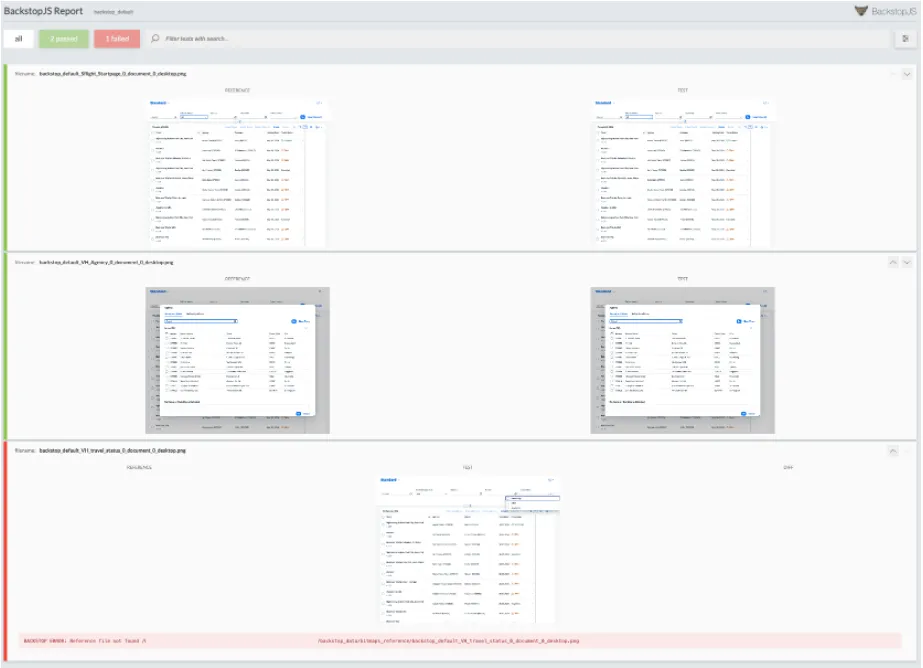Click the BackstopJS Report title

pos(44,11)
